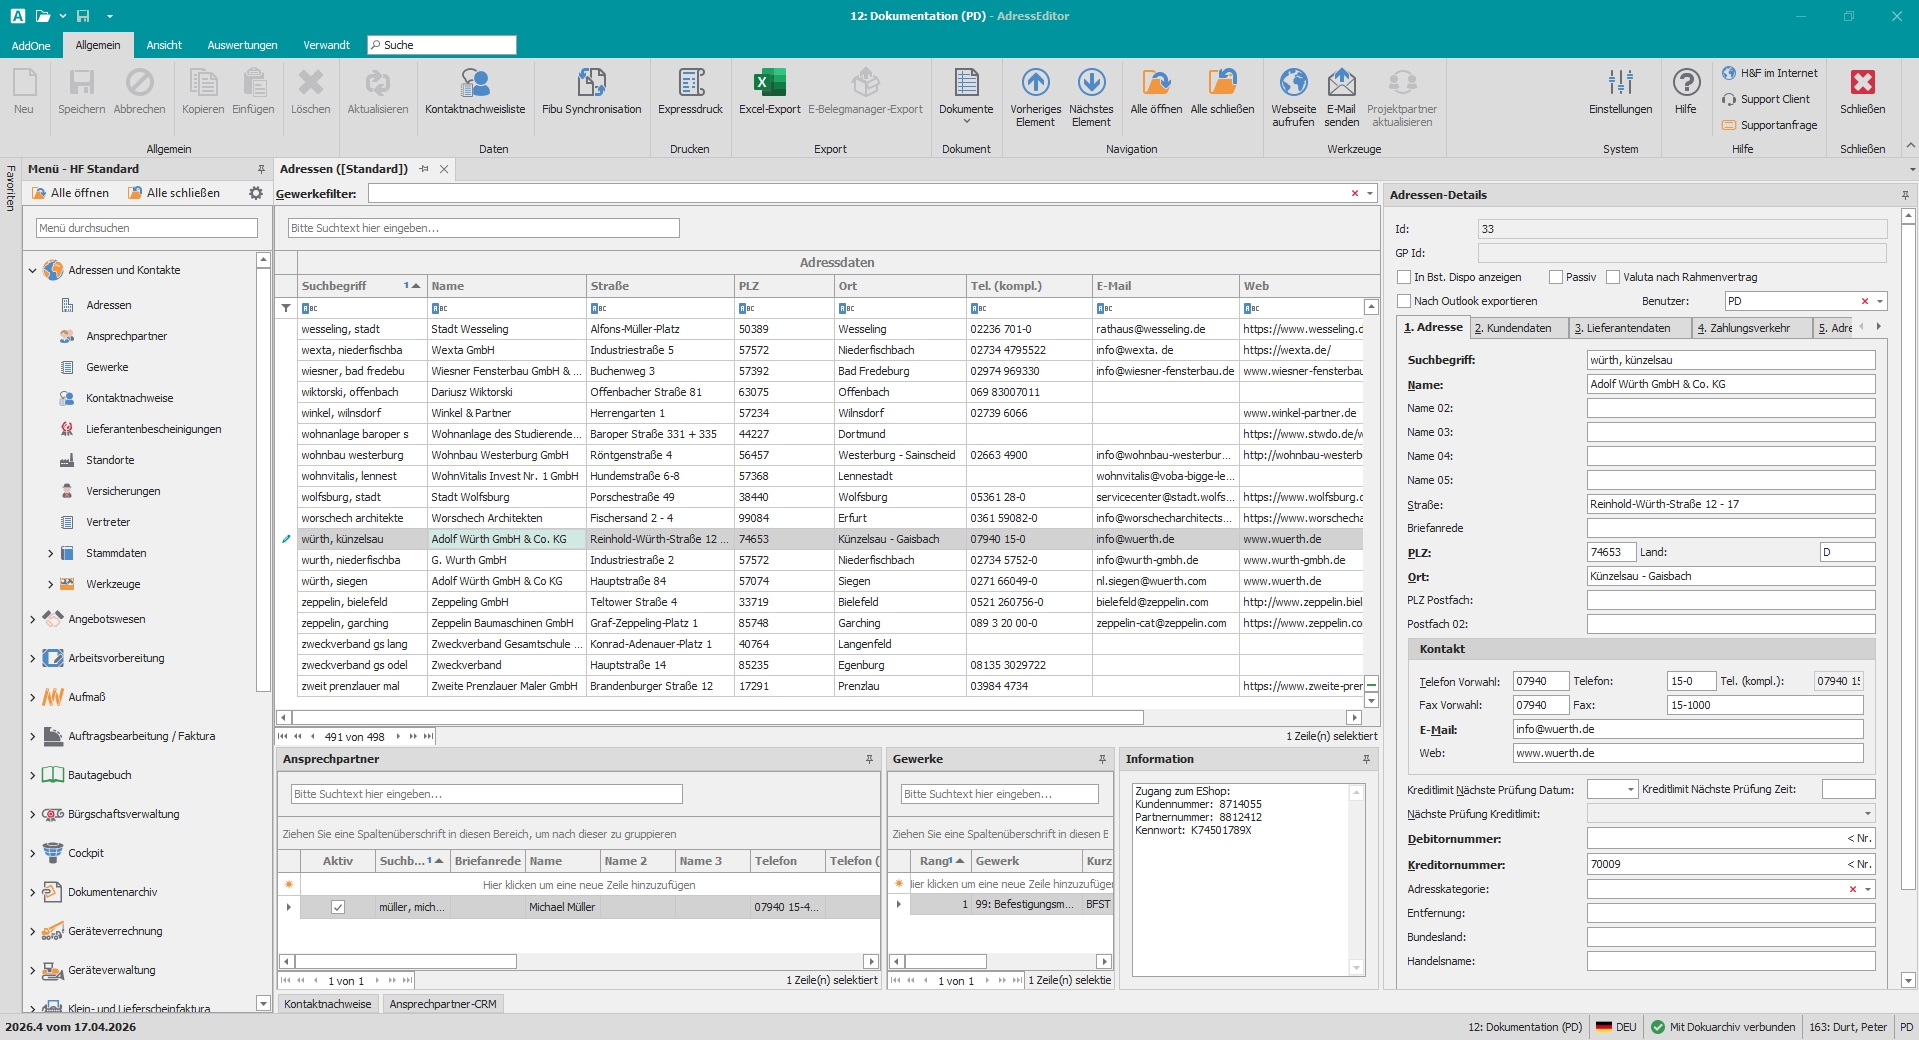Open the Dokumente ribbon dropdown
The width and height of the screenshot is (1919, 1040).
click(x=966, y=97)
